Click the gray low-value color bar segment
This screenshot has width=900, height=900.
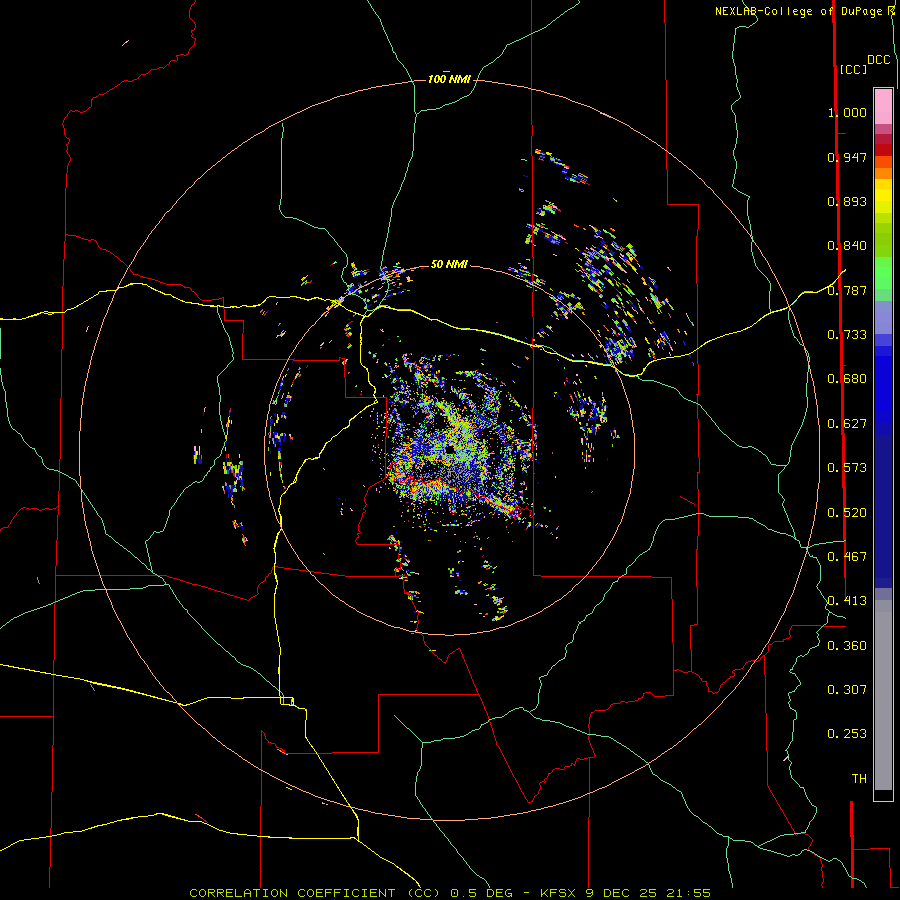883,695
